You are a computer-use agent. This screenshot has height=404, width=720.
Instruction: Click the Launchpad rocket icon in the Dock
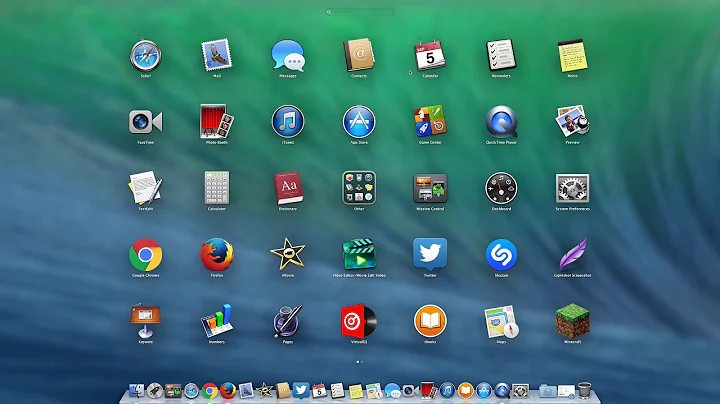(x=155, y=391)
